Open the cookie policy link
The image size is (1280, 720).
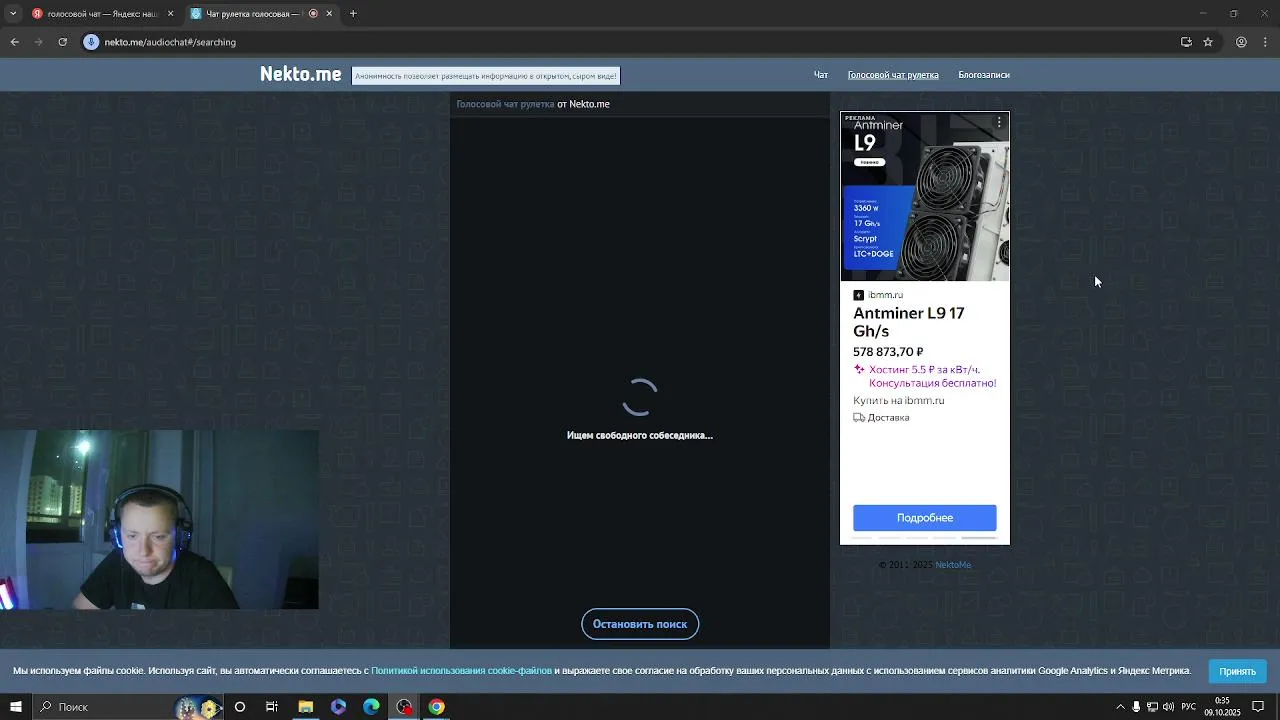pos(462,671)
